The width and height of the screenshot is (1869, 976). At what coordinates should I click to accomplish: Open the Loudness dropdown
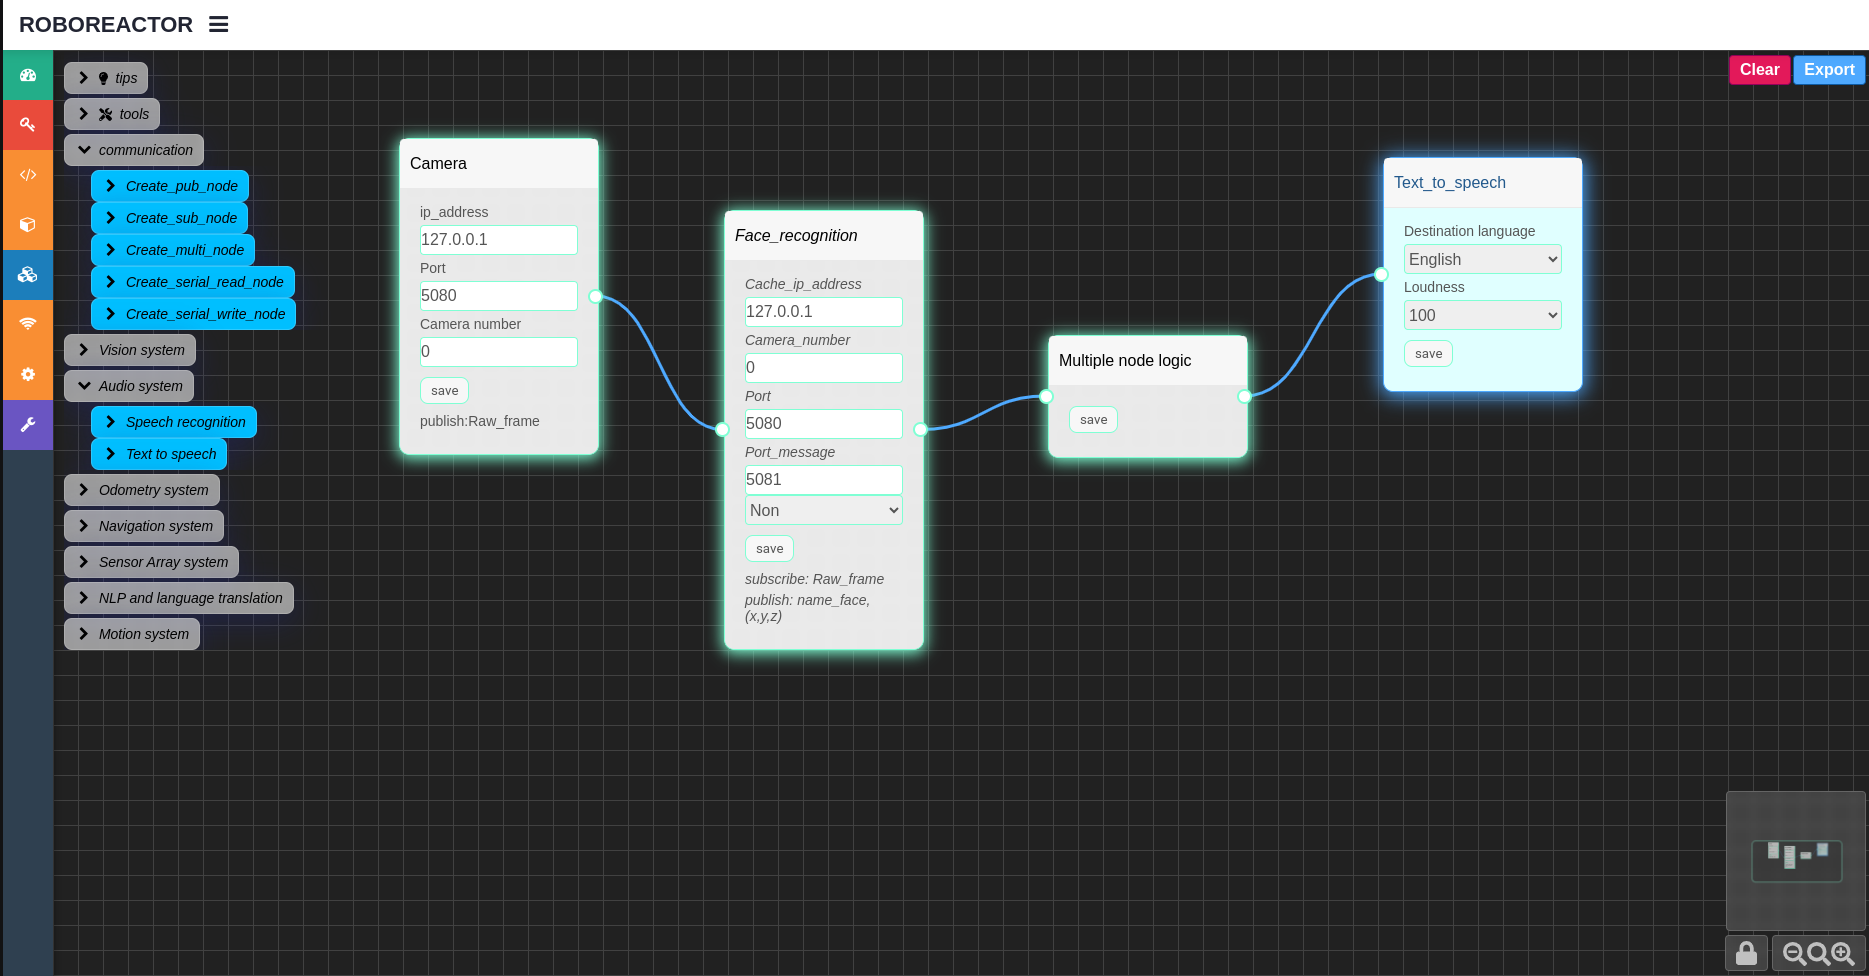click(1482, 315)
